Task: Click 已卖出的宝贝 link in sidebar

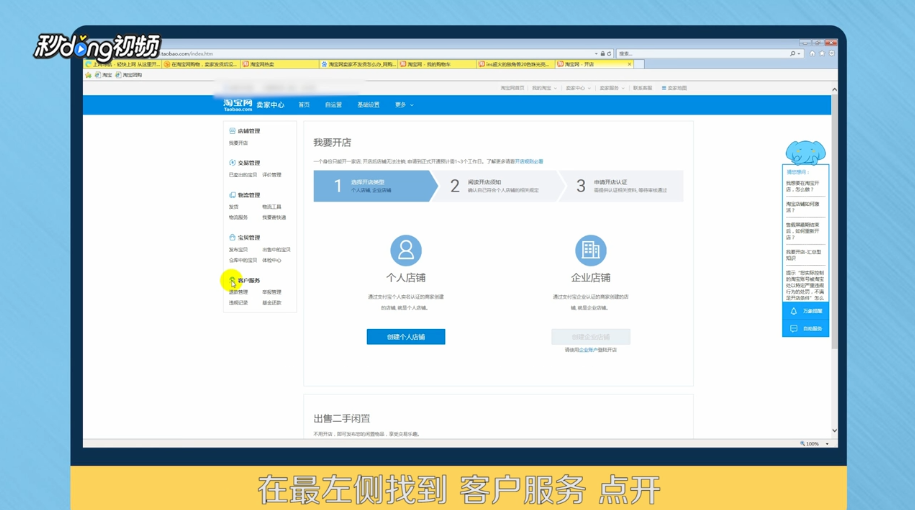Action: tap(243, 175)
